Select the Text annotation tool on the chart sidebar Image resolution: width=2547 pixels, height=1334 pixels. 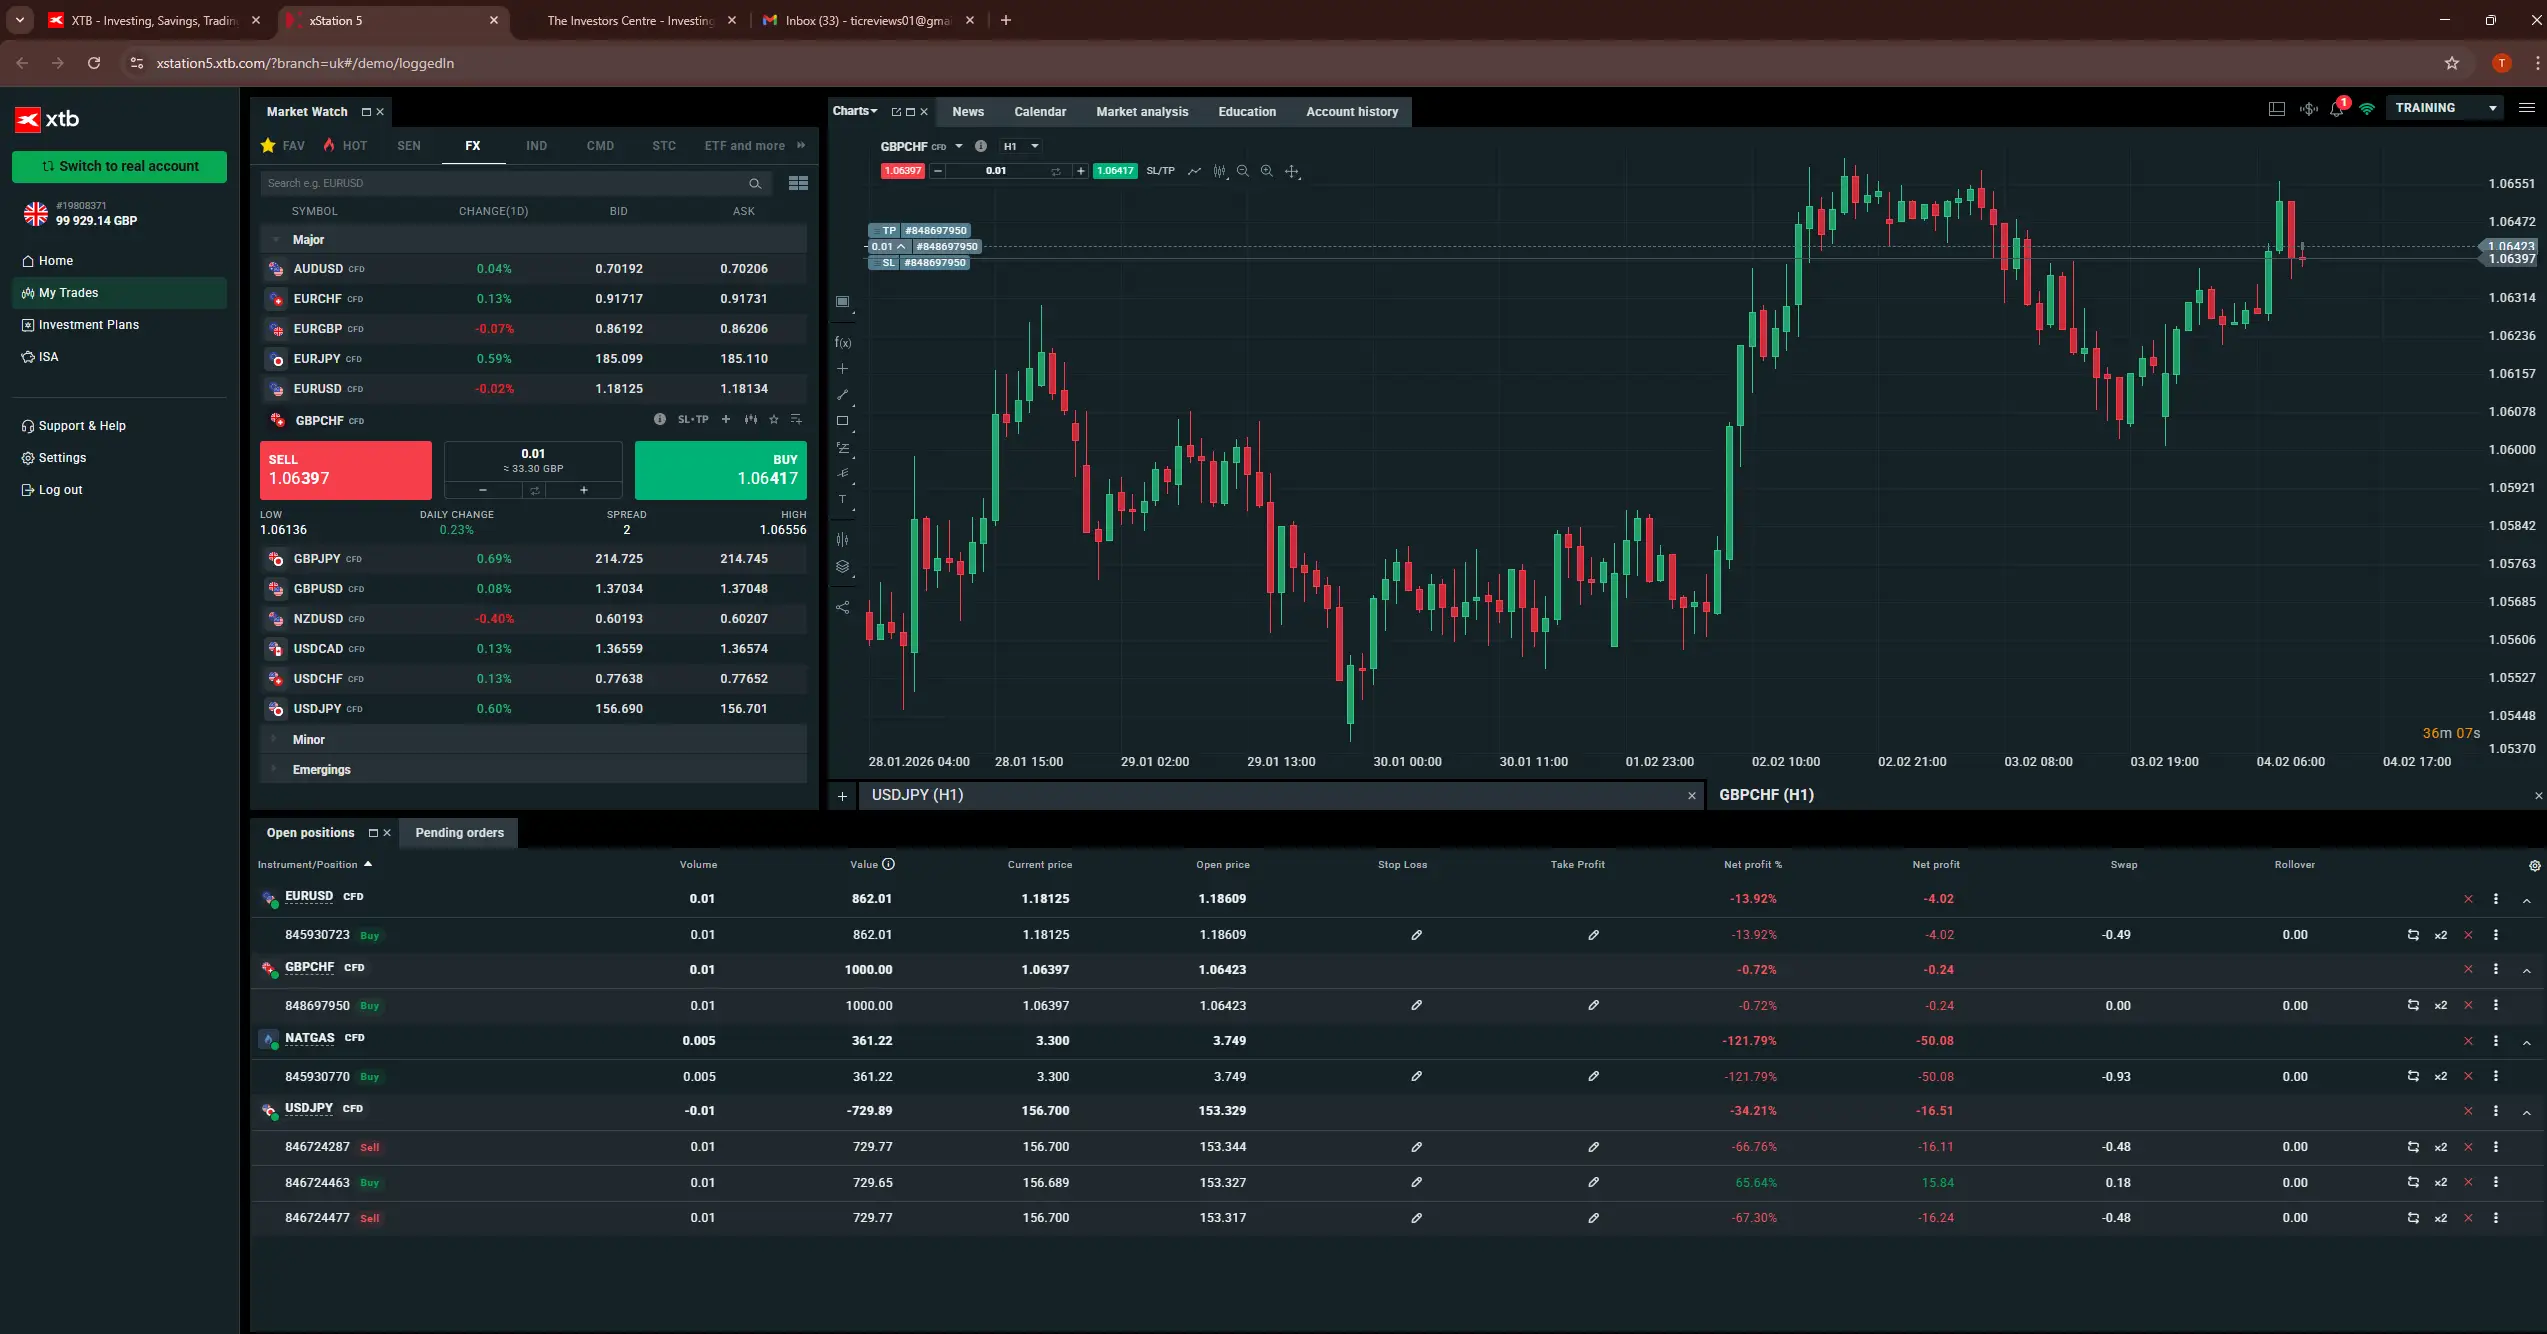point(843,500)
